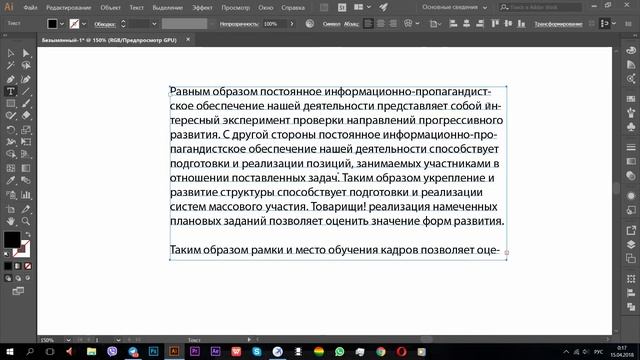This screenshot has height=360, width=640.
Task: Click the toolbox Fill color swatch
Action: [x=12, y=240]
